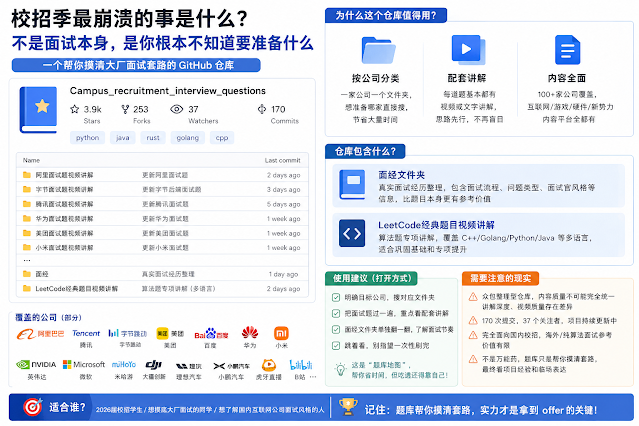The width and height of the screenshot is (639, 426).
Task: Open the LeetCode经典题目视频讲解 folder icon
Action: [x=27, y=289]
